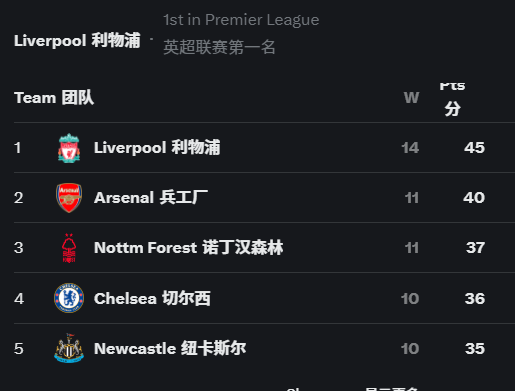Click the Chelsea lion badge
515x391 pixels.
pos(69,298)
